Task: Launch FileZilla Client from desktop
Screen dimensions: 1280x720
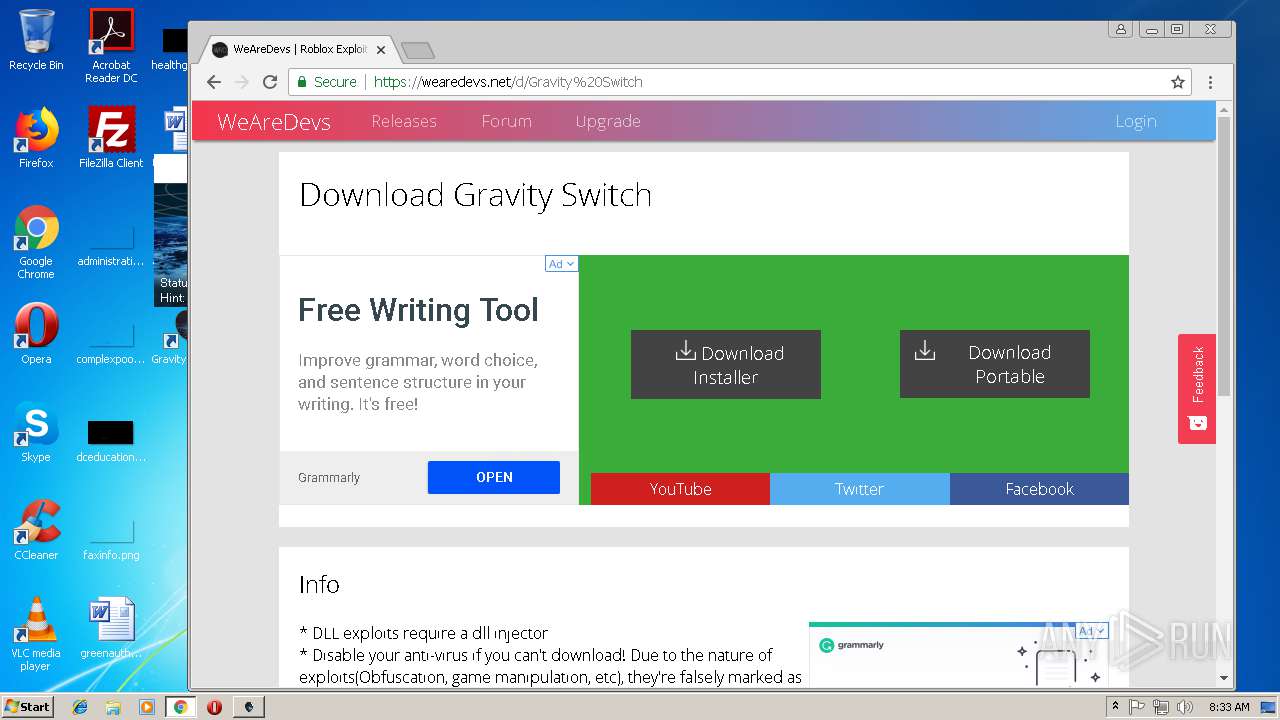Action: 111,137
